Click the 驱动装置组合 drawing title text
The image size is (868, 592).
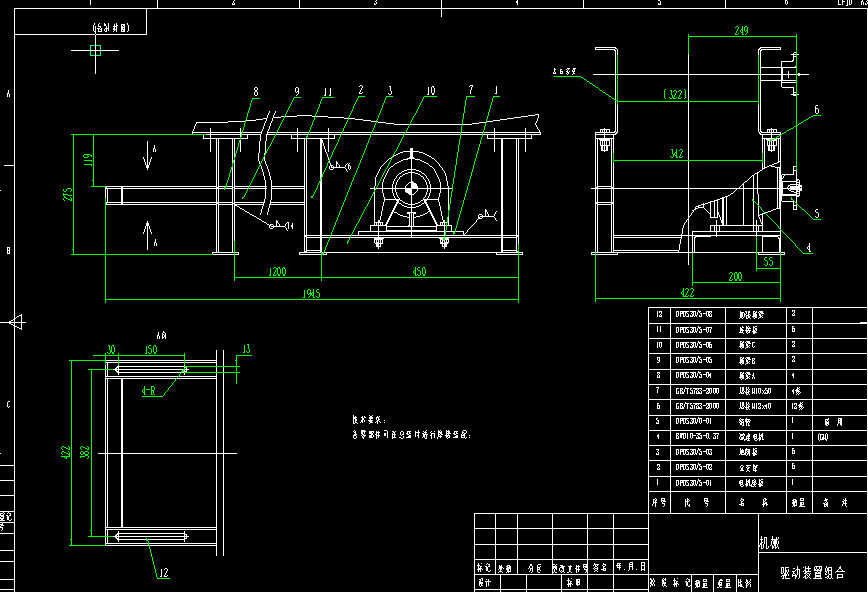click(813, 573)
